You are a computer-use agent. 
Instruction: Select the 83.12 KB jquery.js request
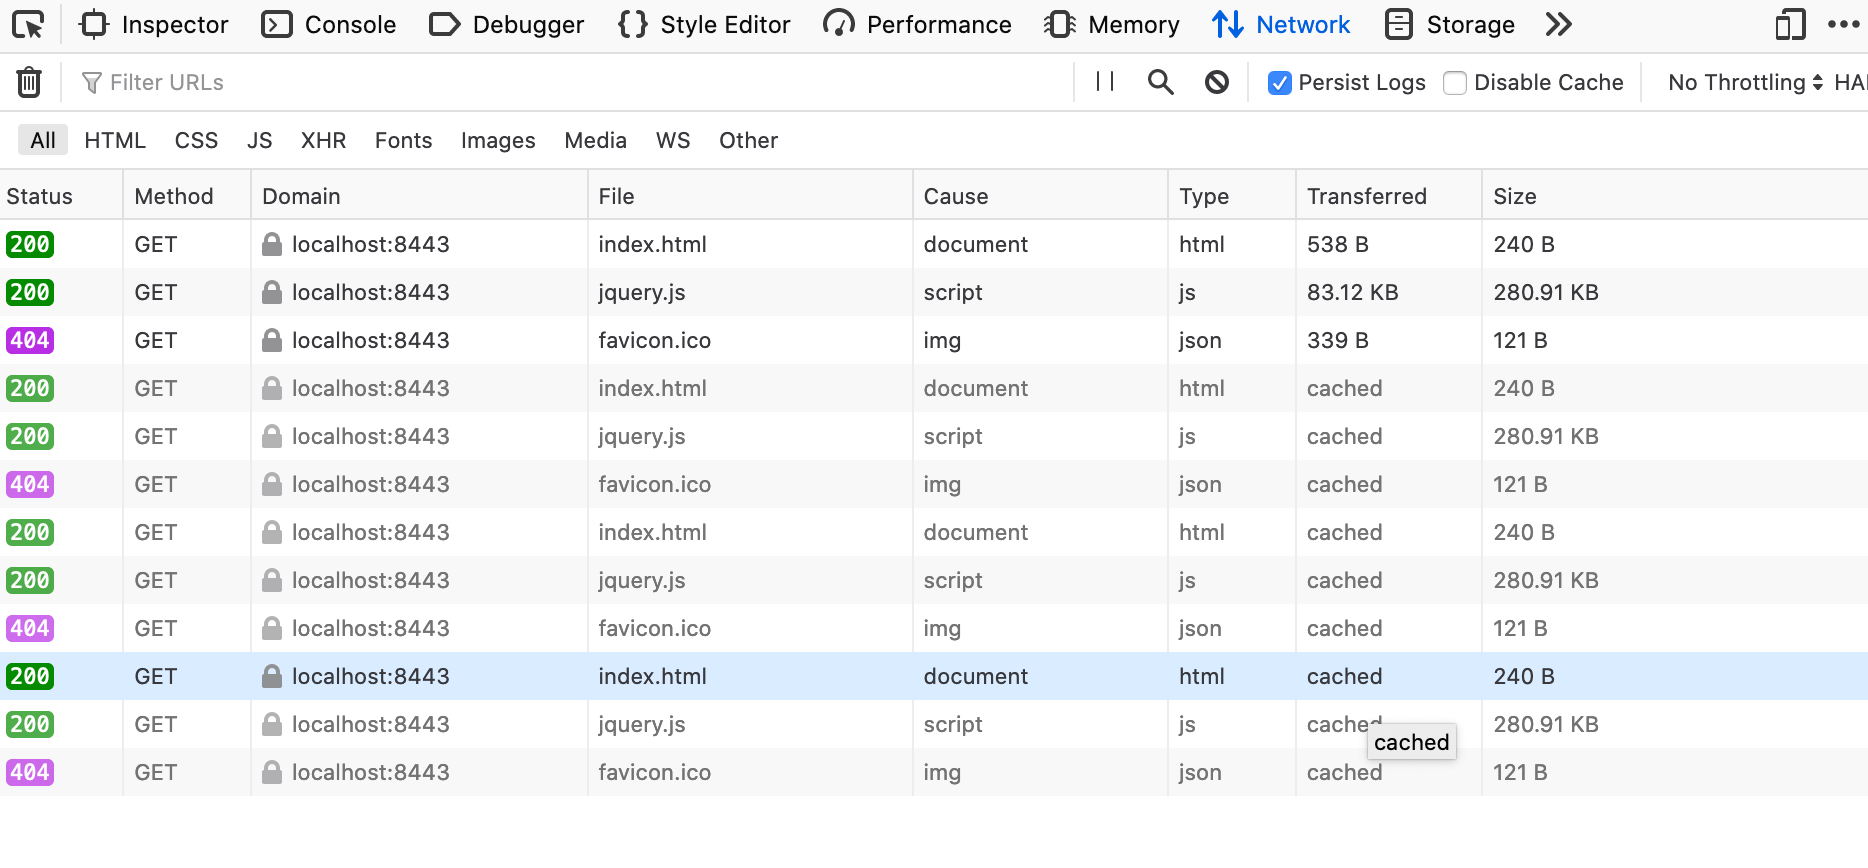pyautogui.click(x=934, y=292)
